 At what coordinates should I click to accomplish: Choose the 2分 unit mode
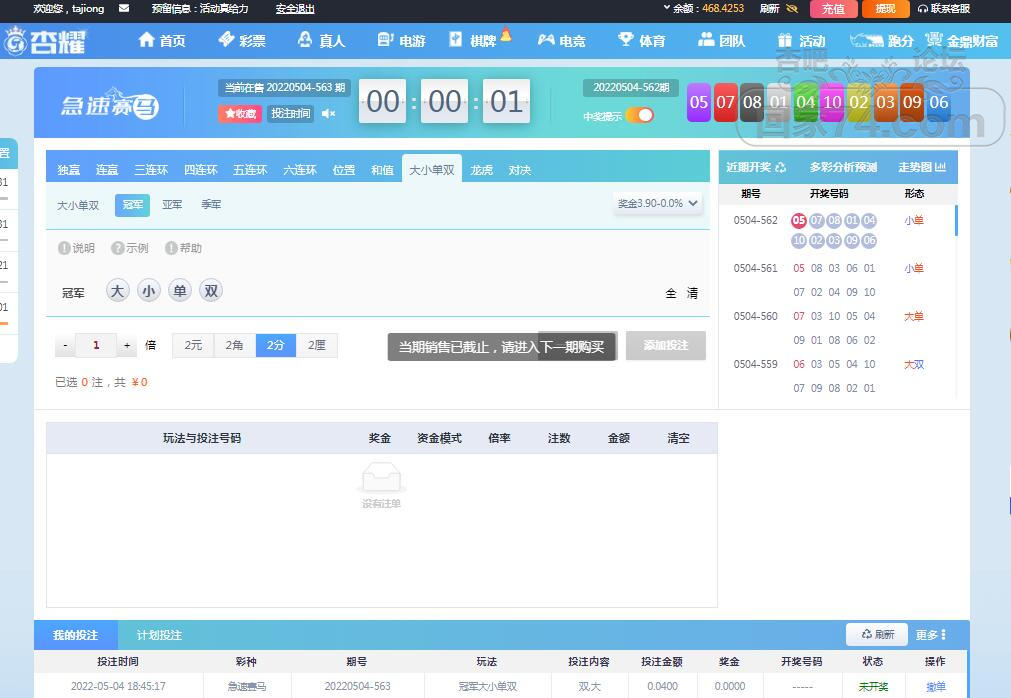(276, 345)
